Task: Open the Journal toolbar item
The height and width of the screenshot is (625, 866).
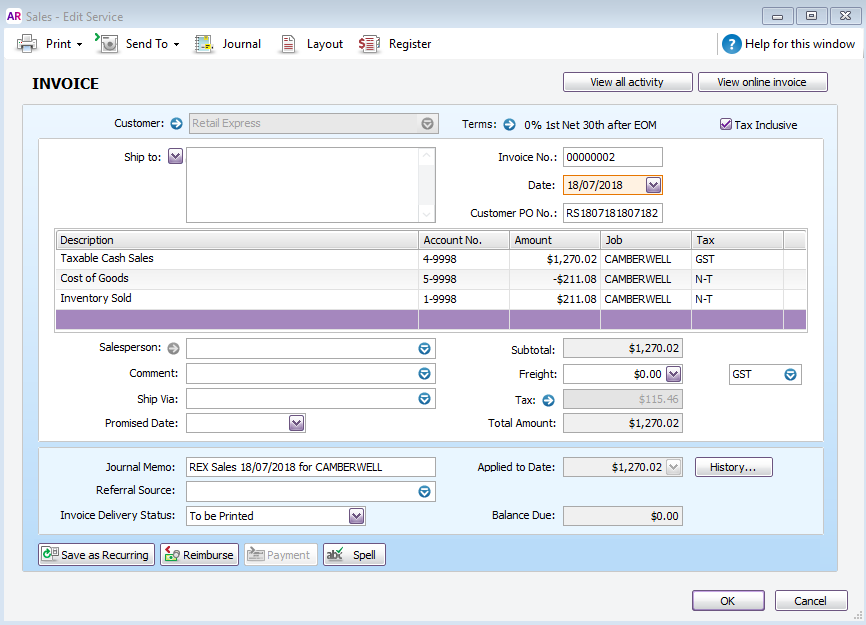Action: tap(228, 44)
